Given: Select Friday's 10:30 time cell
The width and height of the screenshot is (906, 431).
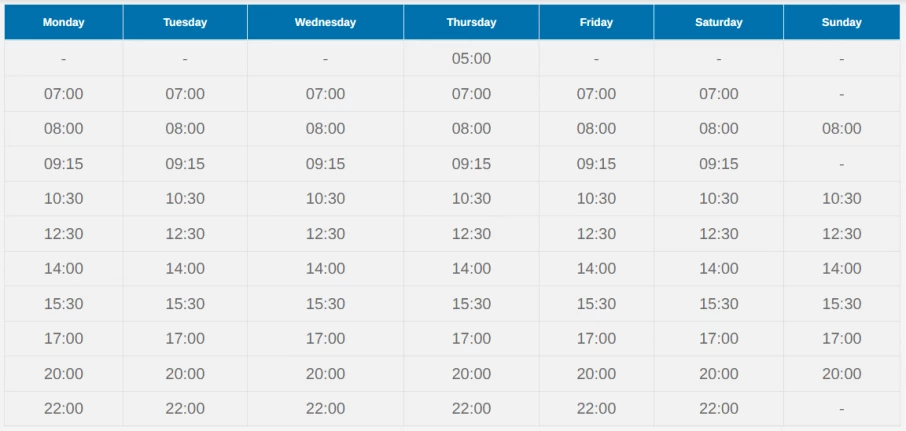Looking at the screenshot, I should [596, 199].
